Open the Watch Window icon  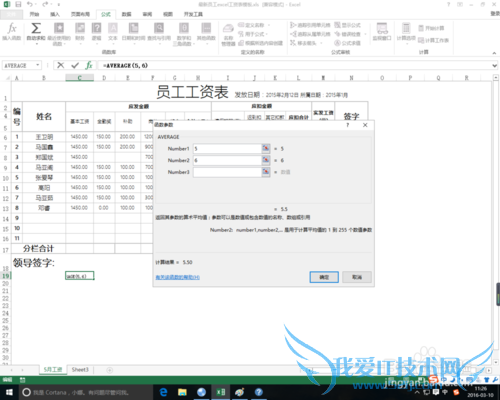[382, 32]
